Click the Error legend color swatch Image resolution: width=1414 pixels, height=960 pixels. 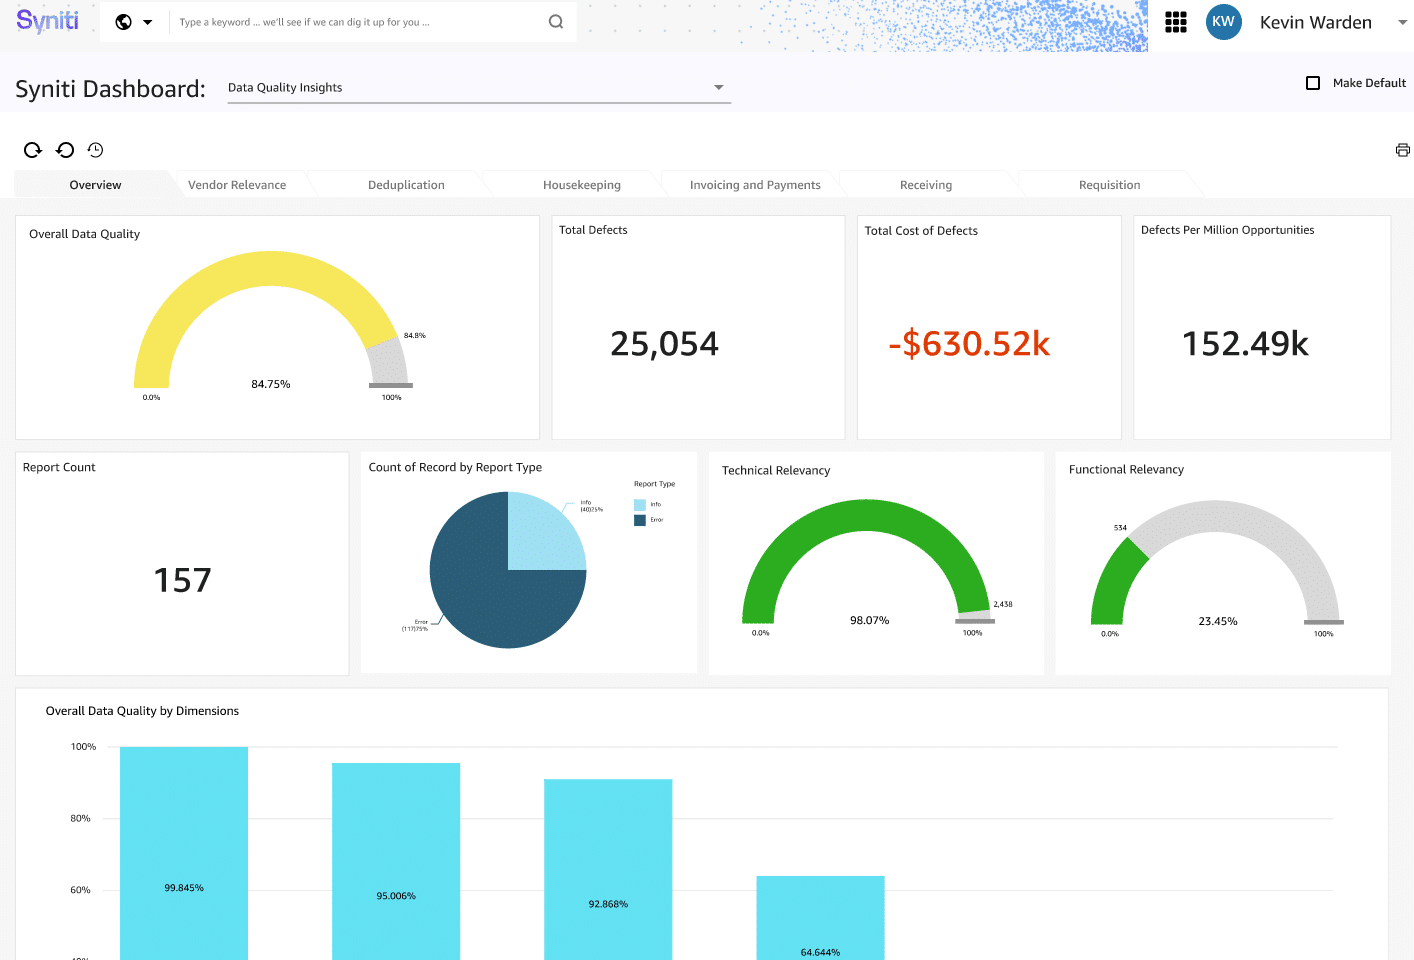(640, 520)
